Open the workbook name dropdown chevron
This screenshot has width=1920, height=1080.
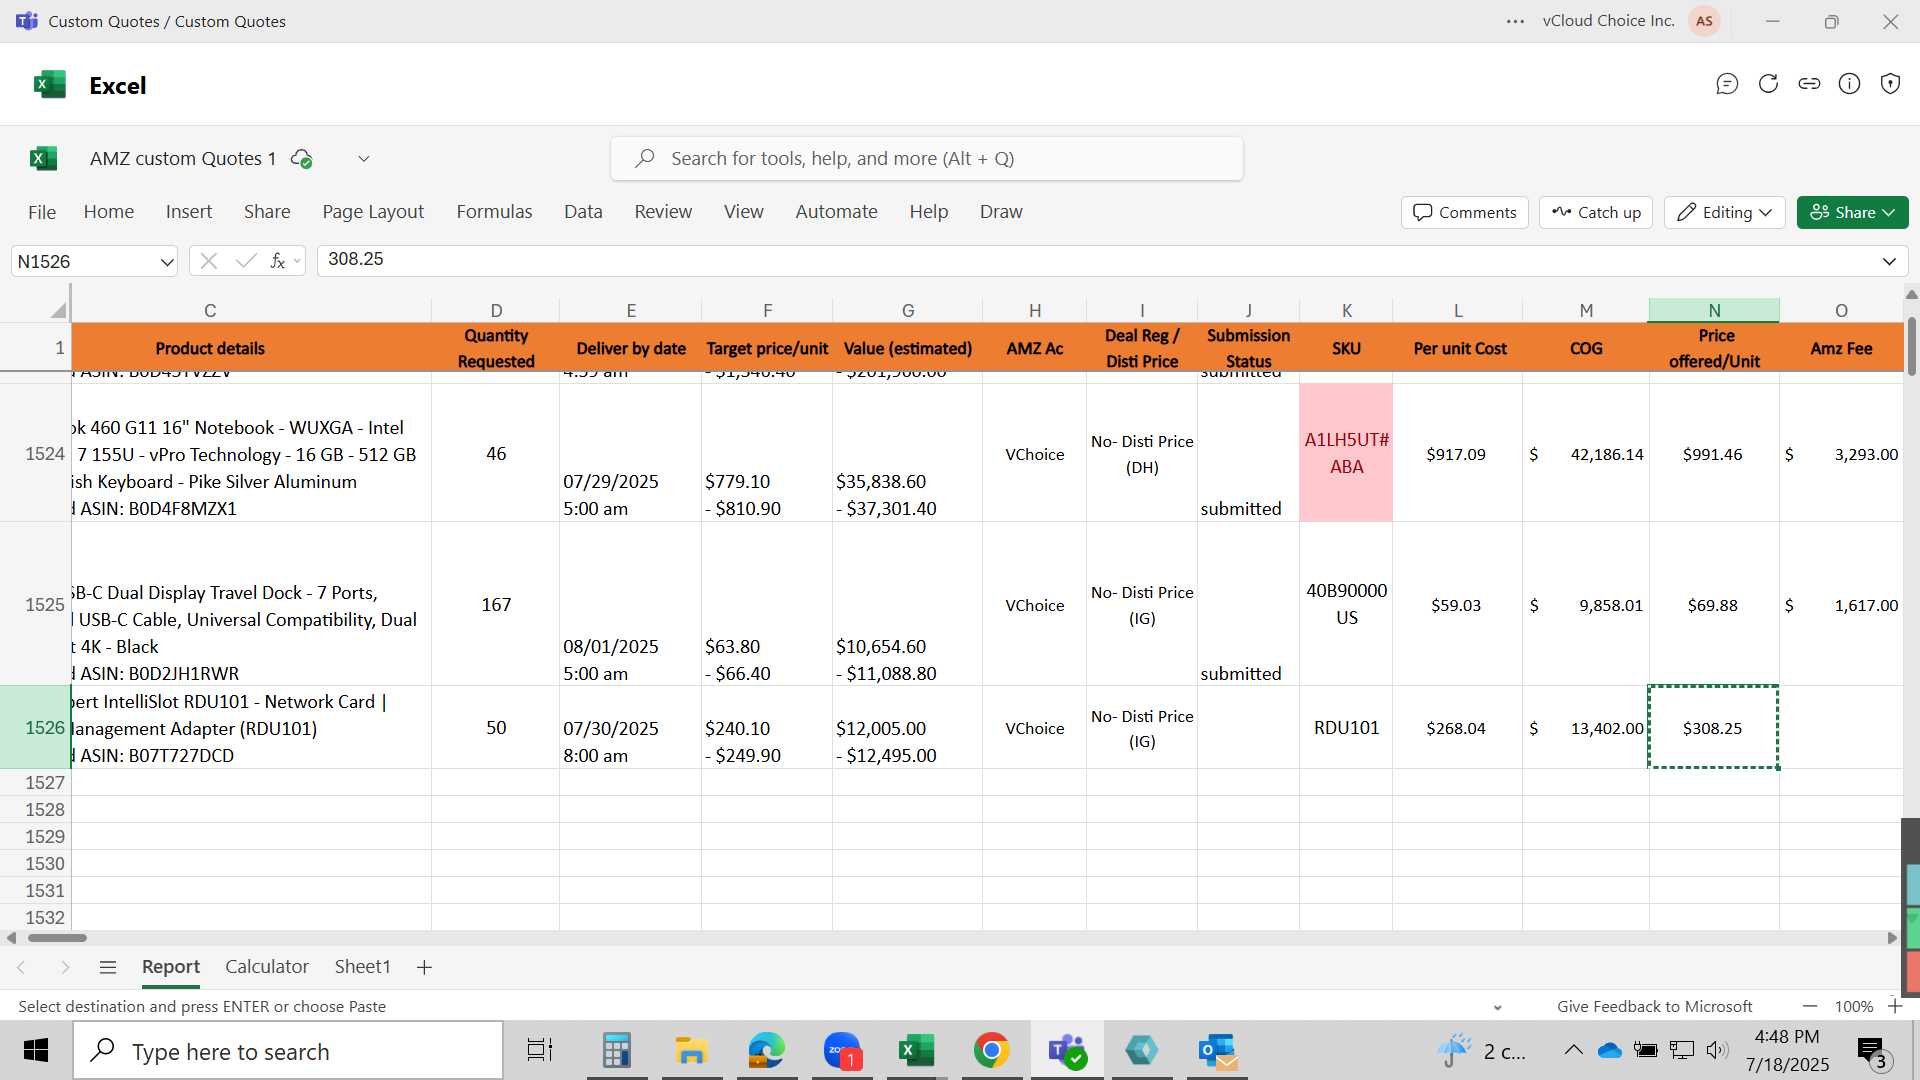364,159
